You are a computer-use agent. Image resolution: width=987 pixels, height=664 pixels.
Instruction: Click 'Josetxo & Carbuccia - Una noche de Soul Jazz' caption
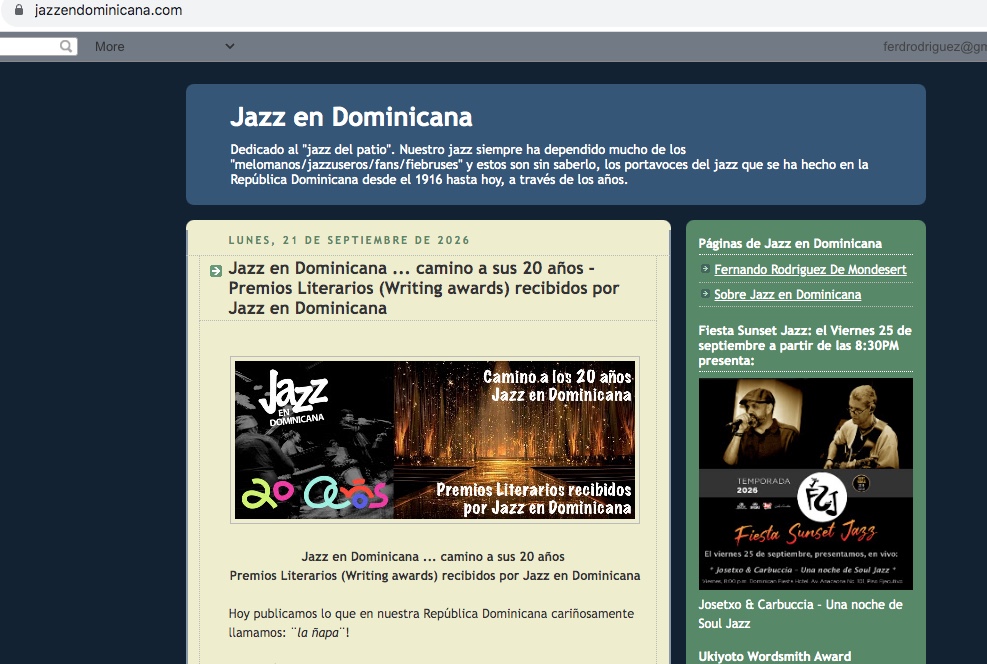pyautogui.click(x=801, y=614)
